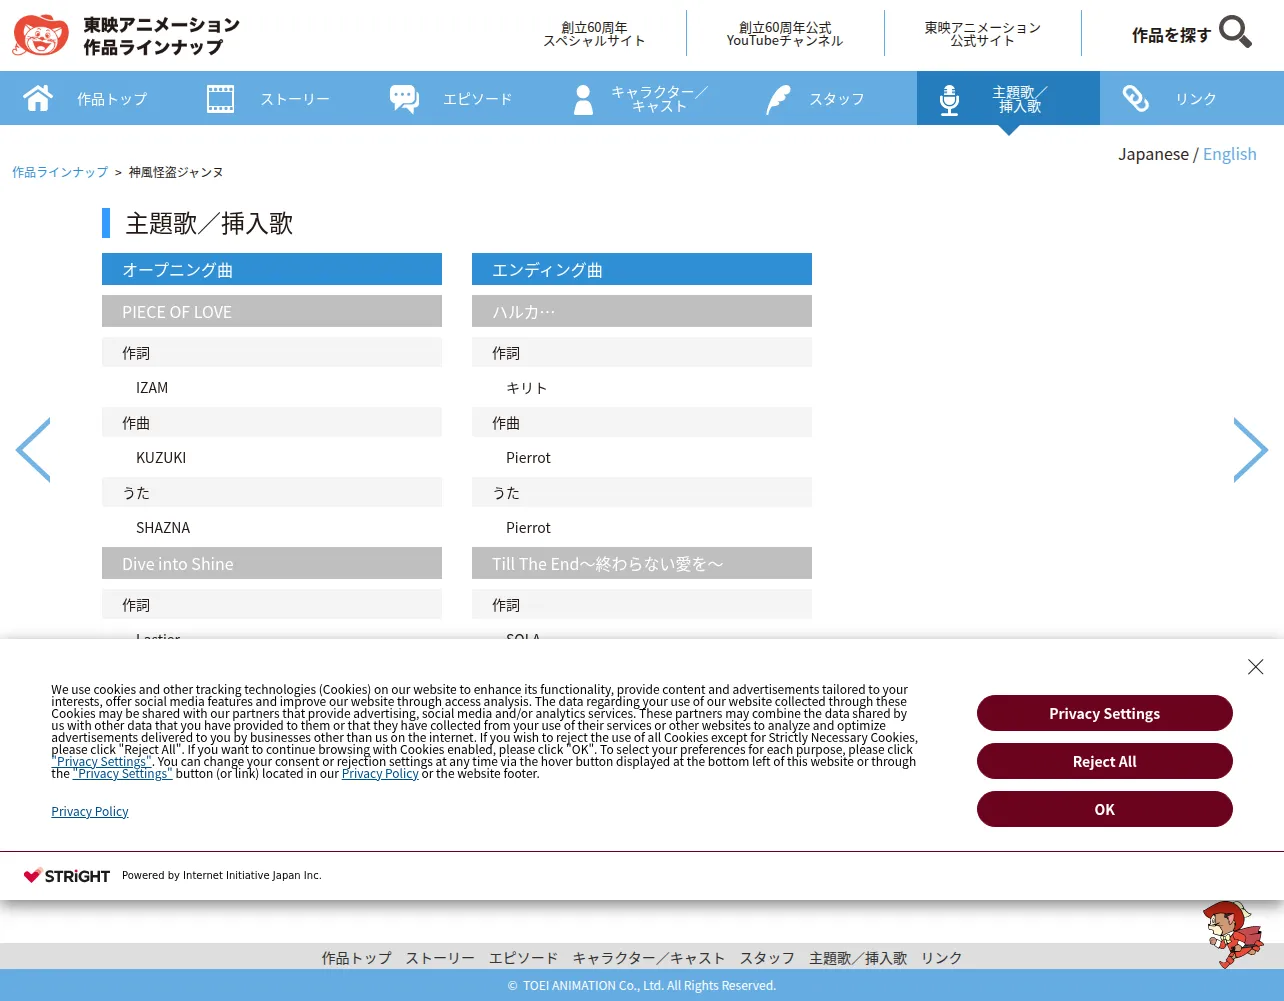
Task: Click footer link スタッフ
Action: [x=767, y=958]
